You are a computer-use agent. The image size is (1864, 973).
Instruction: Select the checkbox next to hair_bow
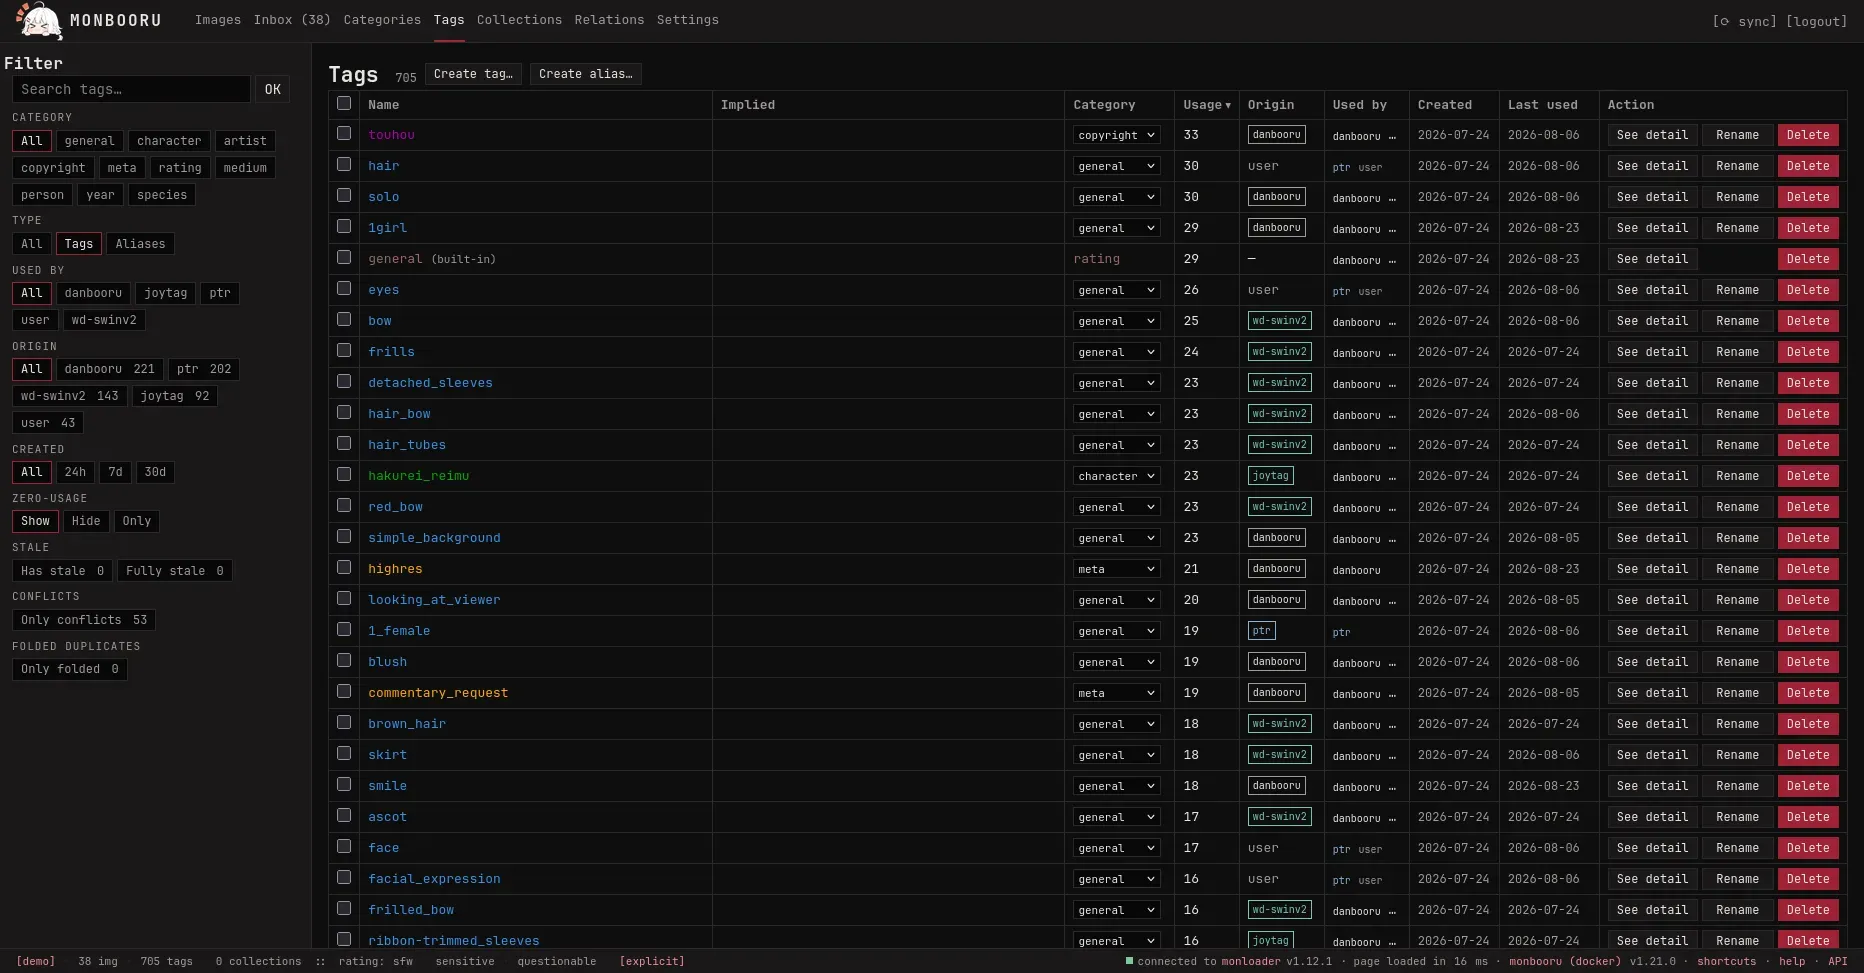344,412
